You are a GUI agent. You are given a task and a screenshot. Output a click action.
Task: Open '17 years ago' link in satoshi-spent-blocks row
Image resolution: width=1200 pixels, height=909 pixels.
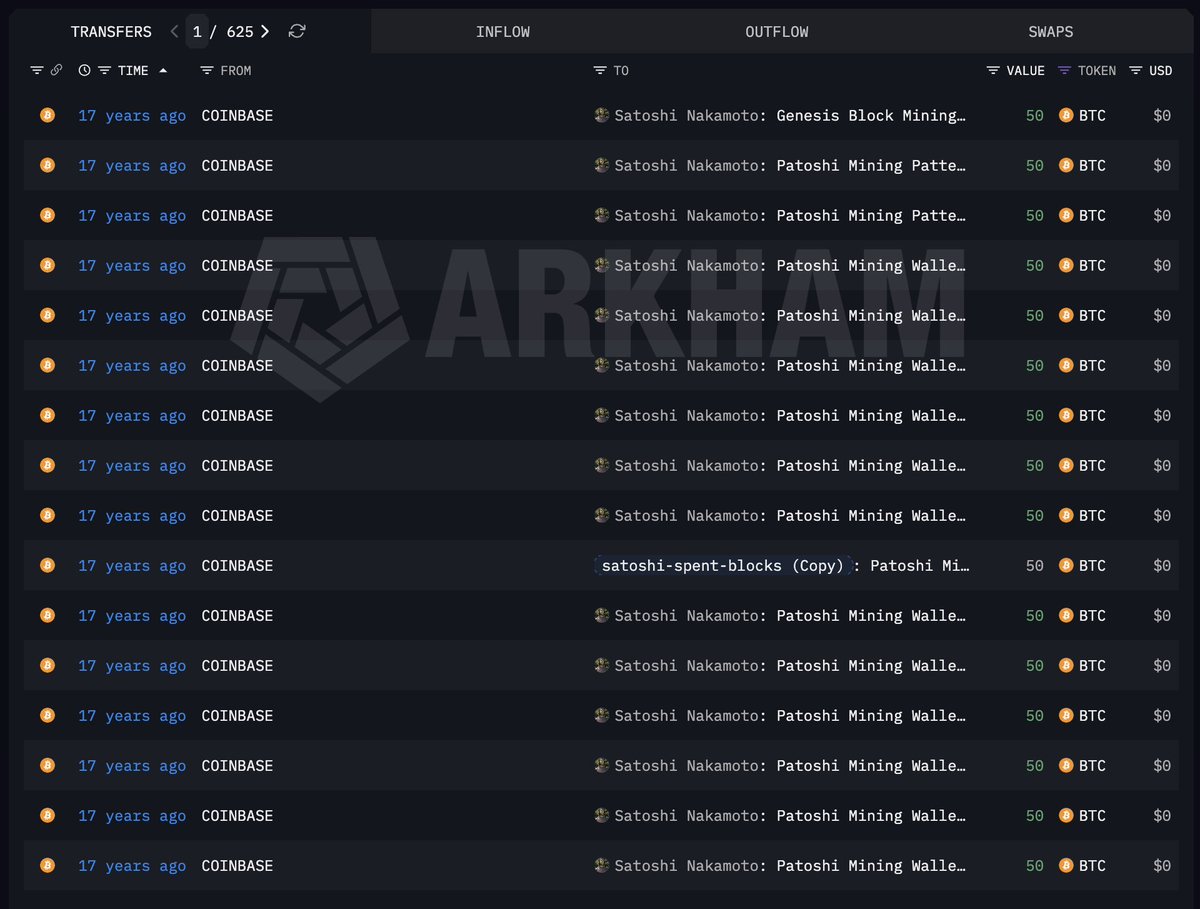point(132,566)
